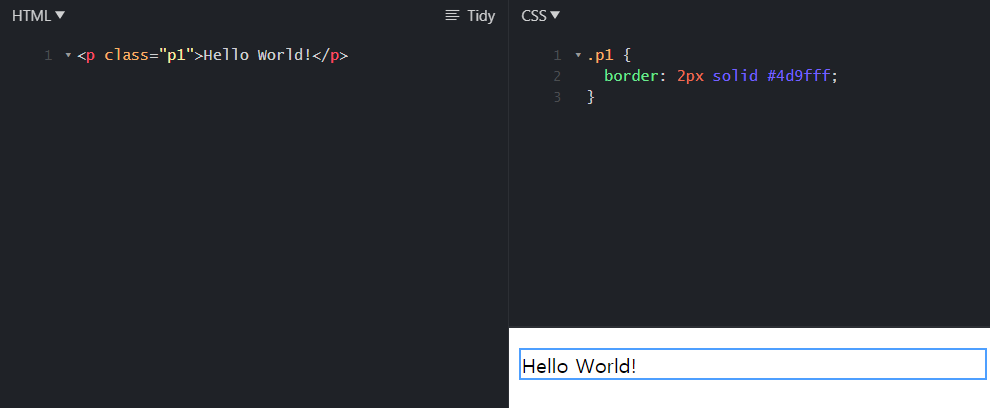Click the Hello World! paragraph in preview
The width and height of the screenshot is (990, 408).
pyautogui.click(x=753, y=364)
